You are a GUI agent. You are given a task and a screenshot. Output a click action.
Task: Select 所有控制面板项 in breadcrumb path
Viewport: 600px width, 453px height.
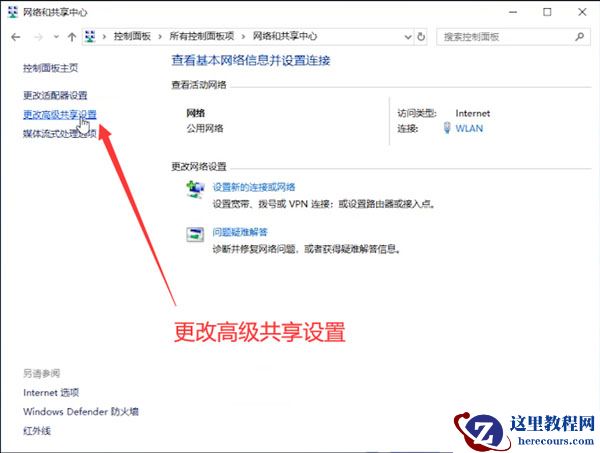pyautogui.click(x=202, y=37)
